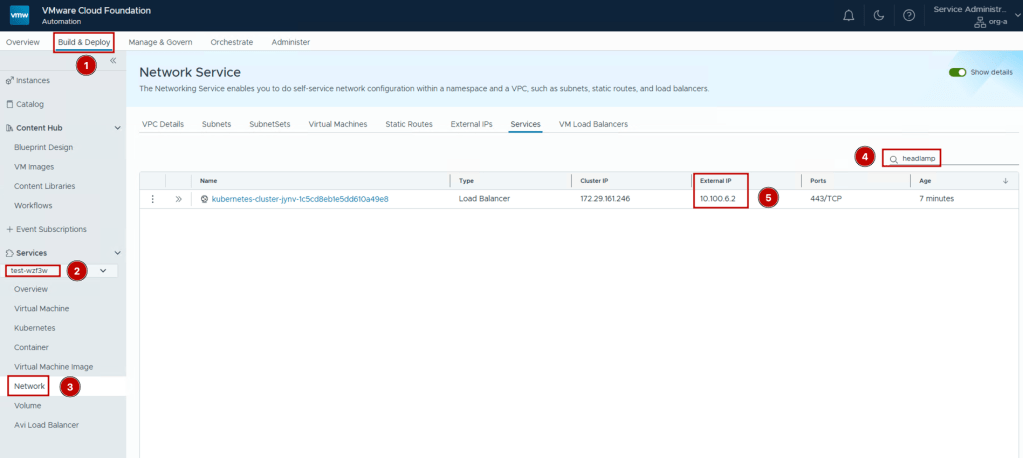Click the Catalog sidebar icon

coord(9,104)
